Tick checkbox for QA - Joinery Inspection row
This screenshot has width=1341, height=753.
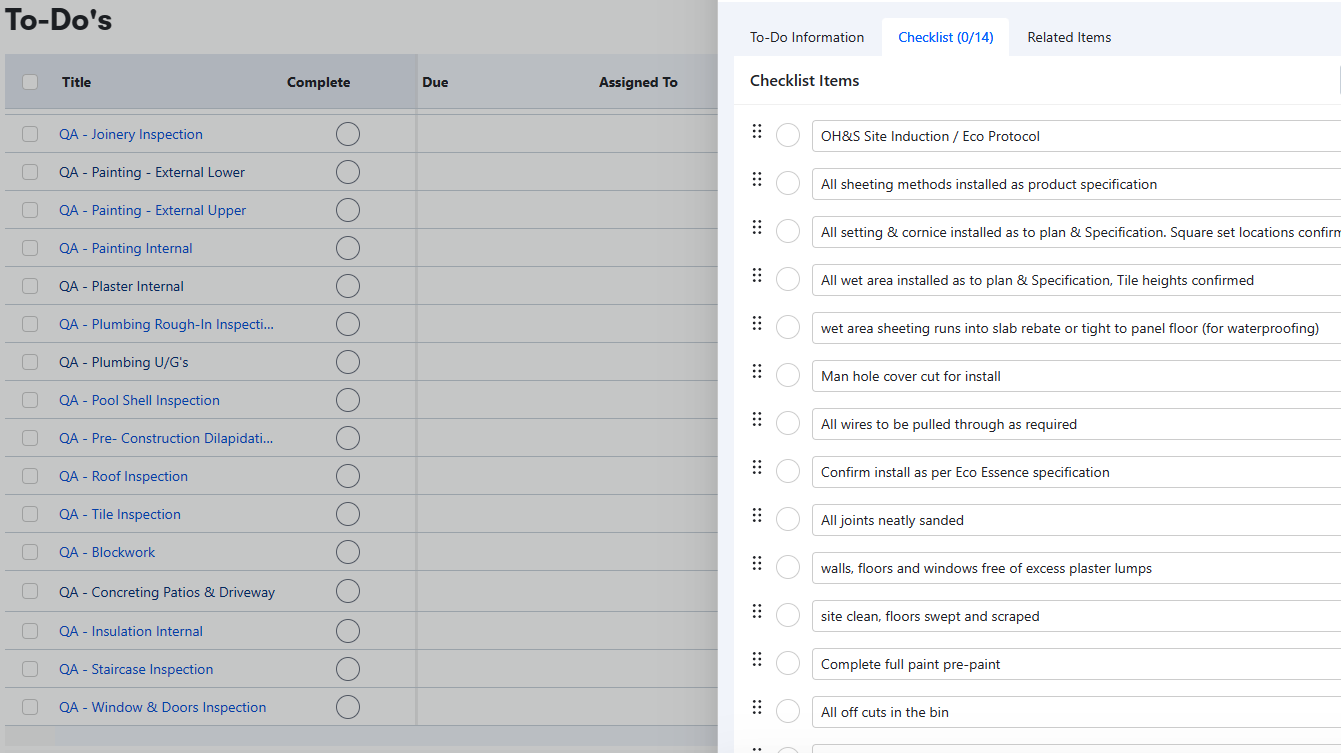(x=30, y=134)
